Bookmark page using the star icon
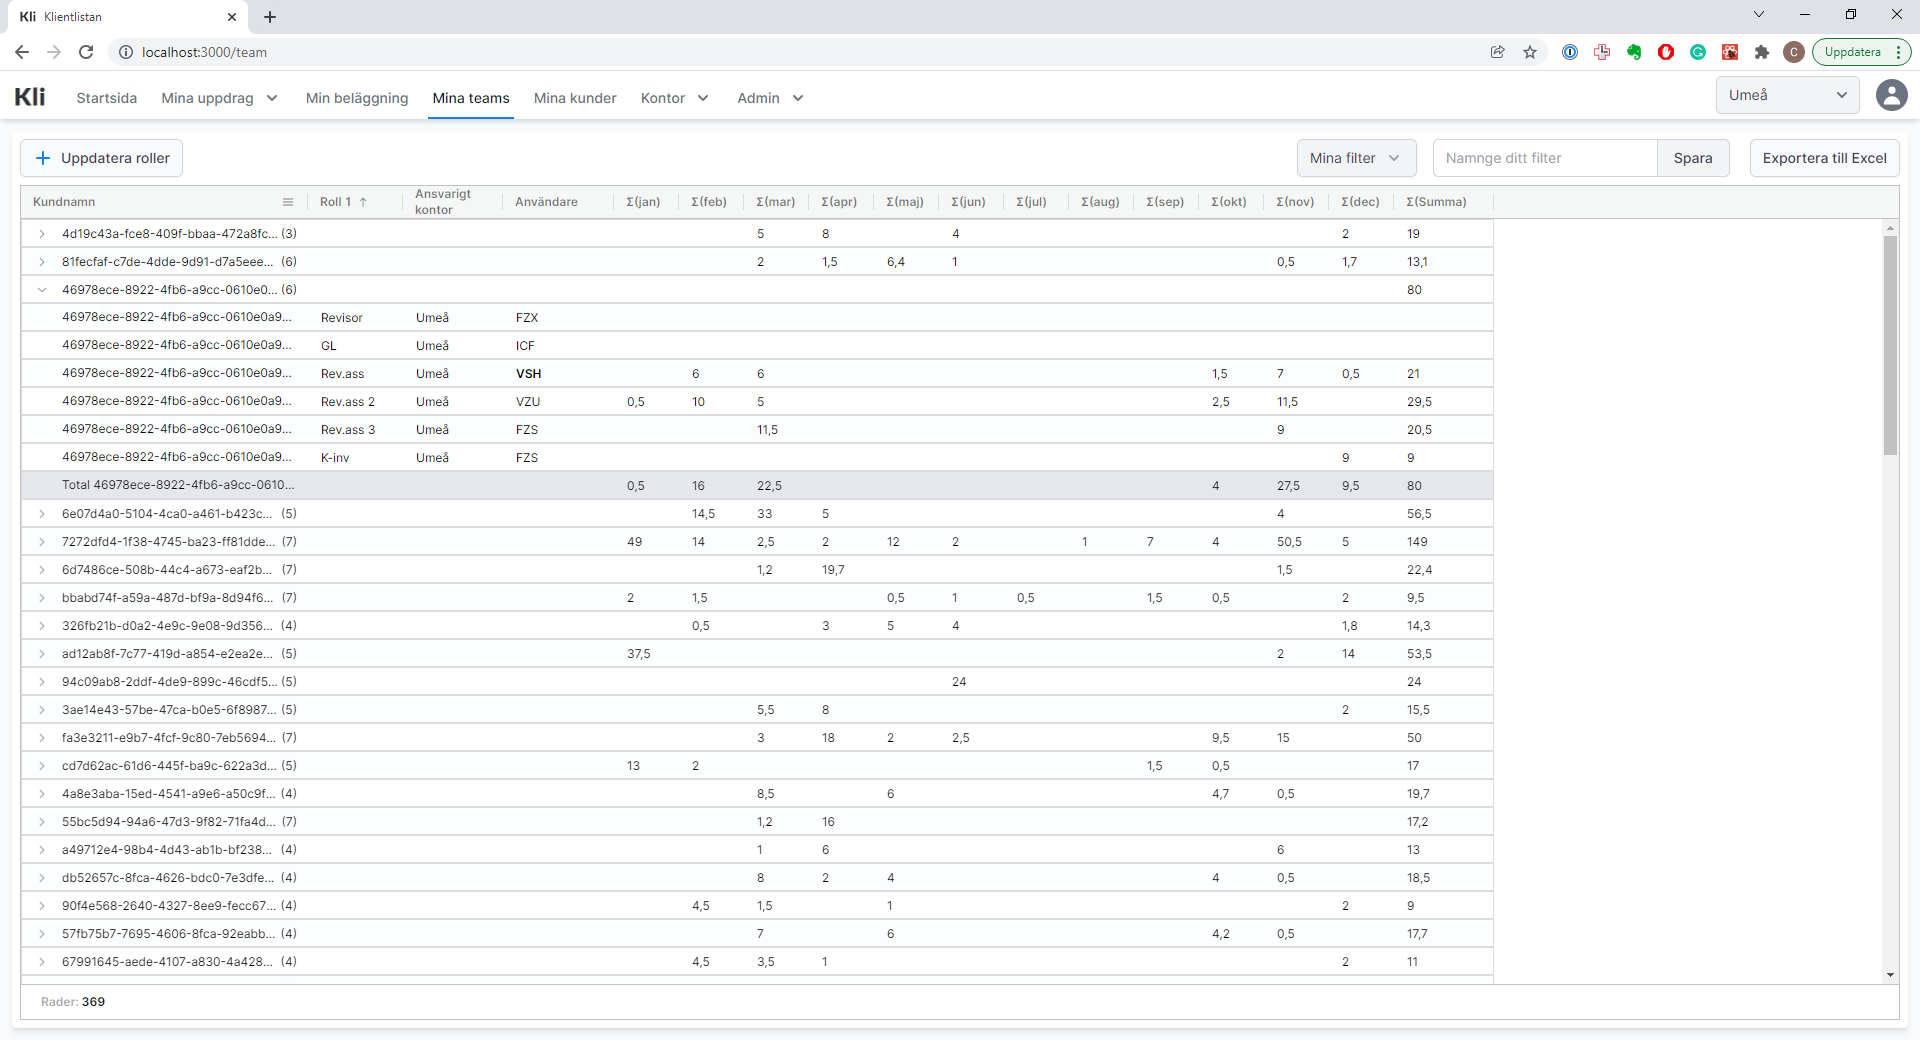 pos(1530,52)
